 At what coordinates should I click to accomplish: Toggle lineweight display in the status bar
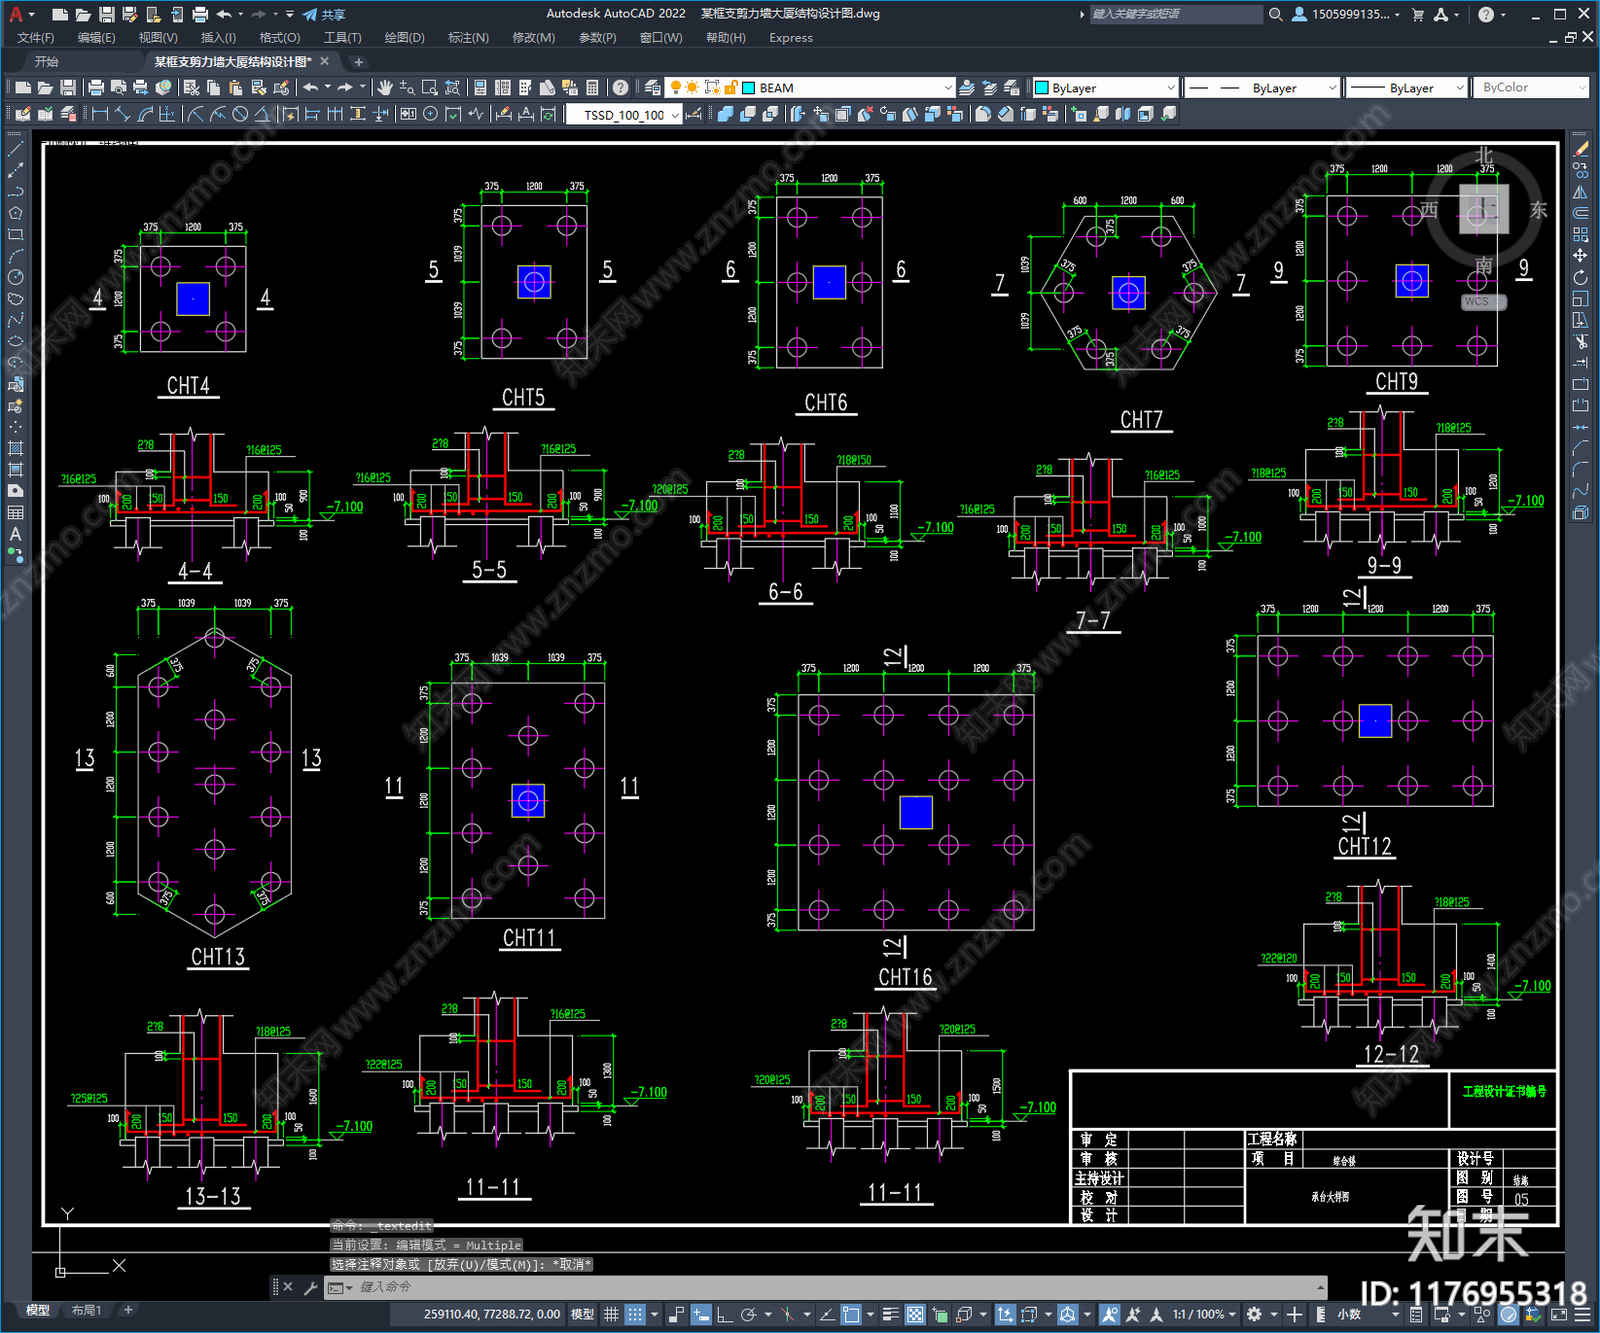click(890, 1314)
